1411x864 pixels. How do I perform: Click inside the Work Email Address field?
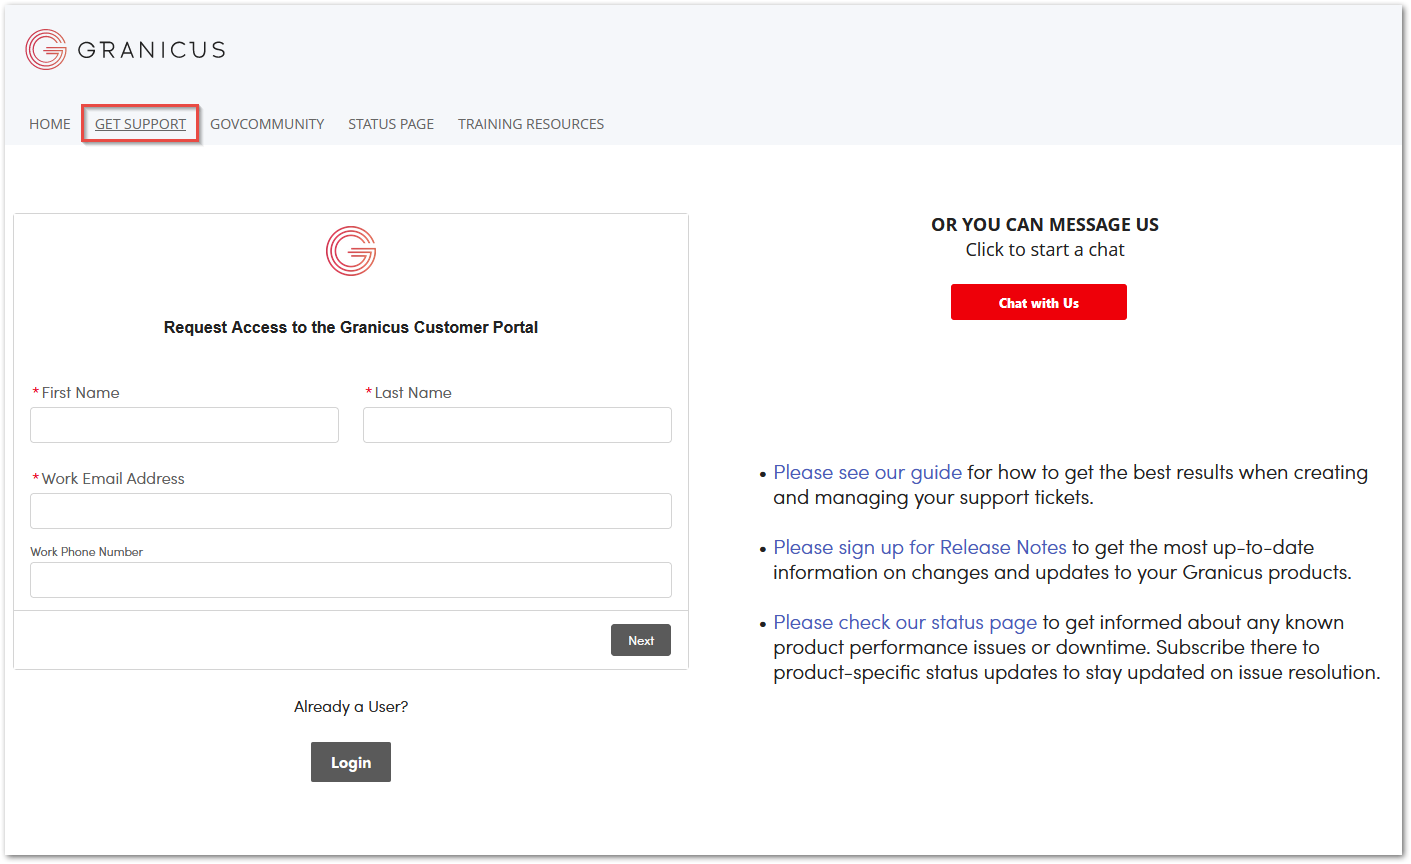[350, 510]
